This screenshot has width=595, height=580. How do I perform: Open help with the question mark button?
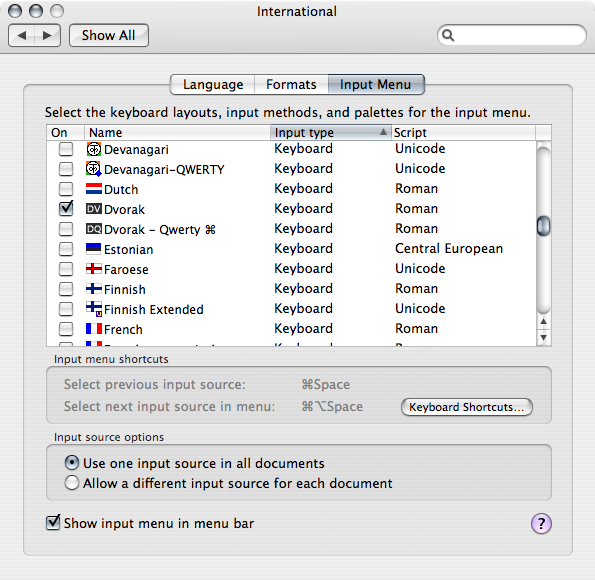pos(541,523)
